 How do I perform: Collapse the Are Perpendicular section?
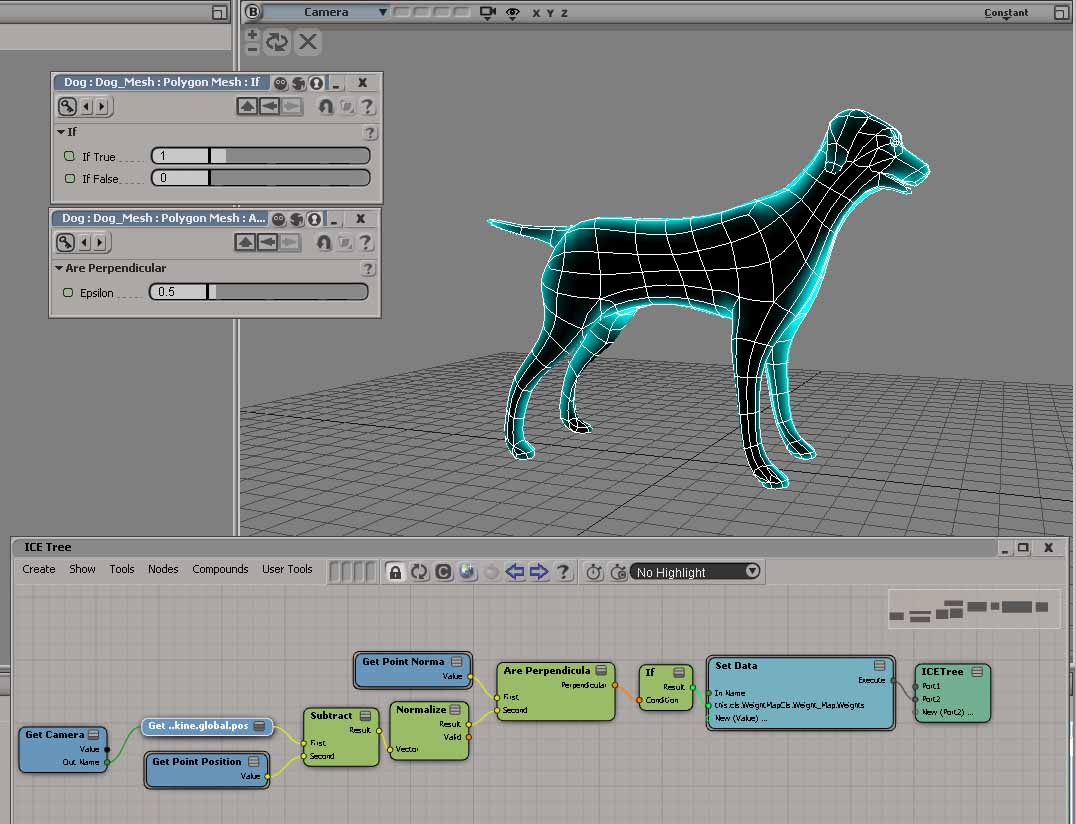coord(59,268)
